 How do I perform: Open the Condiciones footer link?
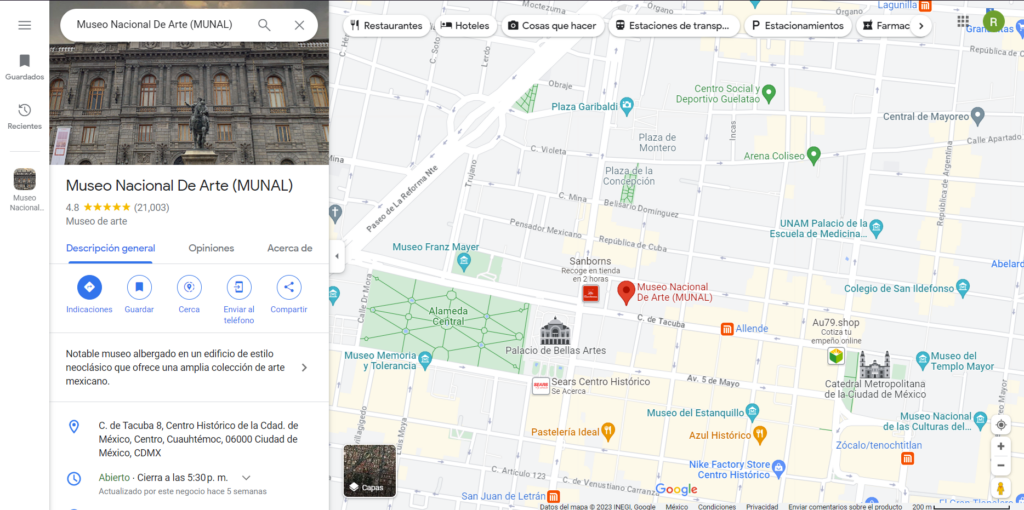tap(717, 506)
